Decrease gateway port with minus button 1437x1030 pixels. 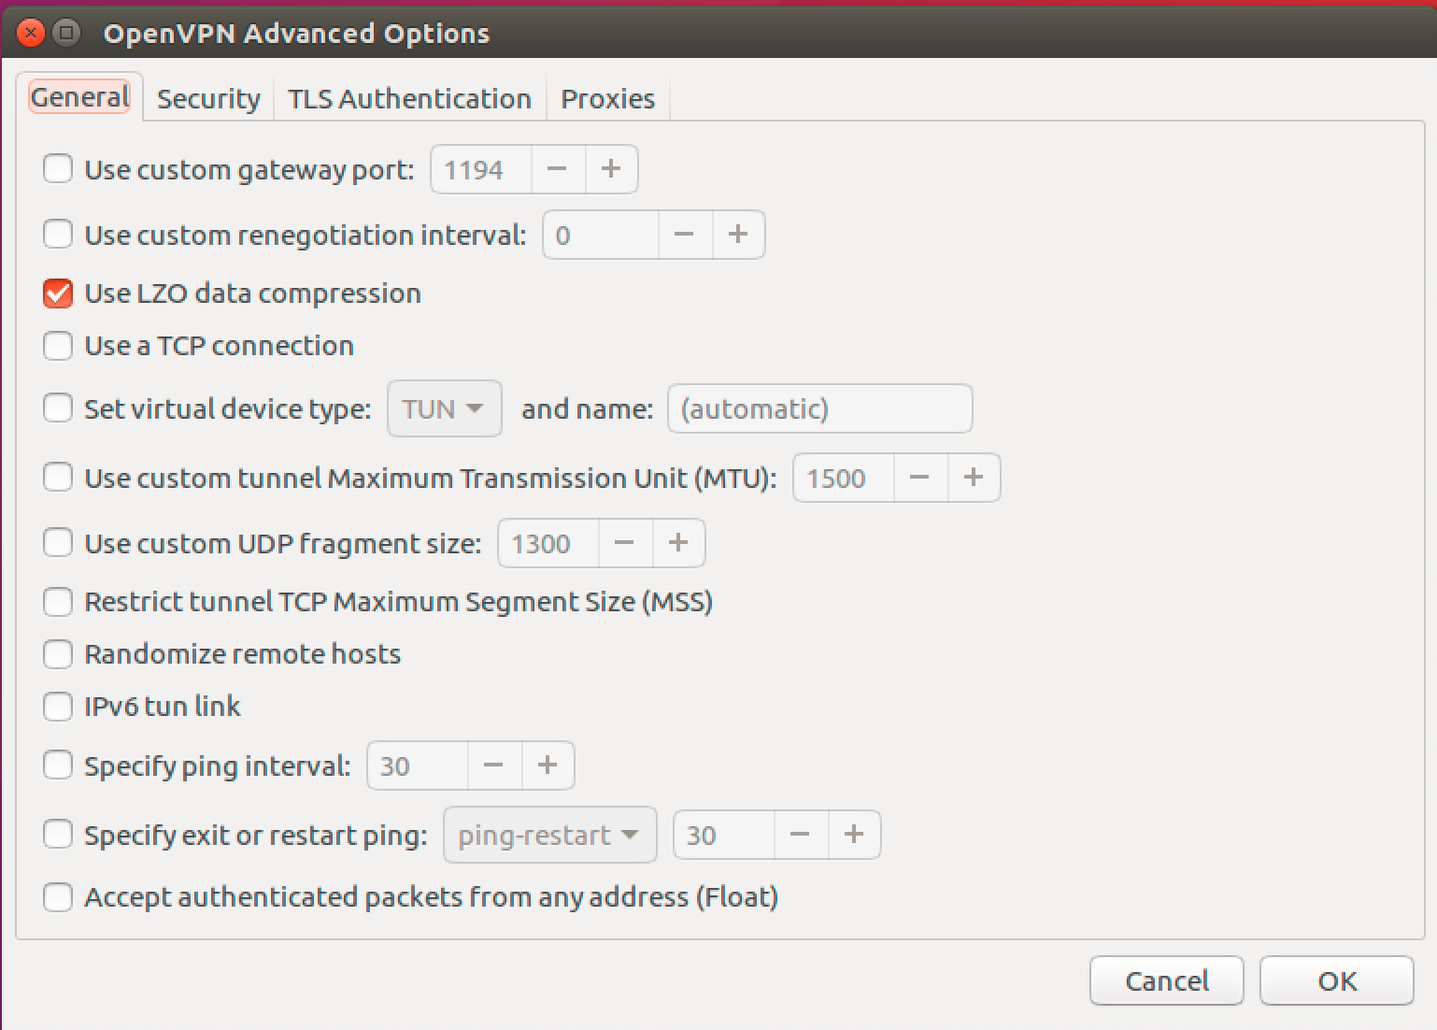point(557,169)
